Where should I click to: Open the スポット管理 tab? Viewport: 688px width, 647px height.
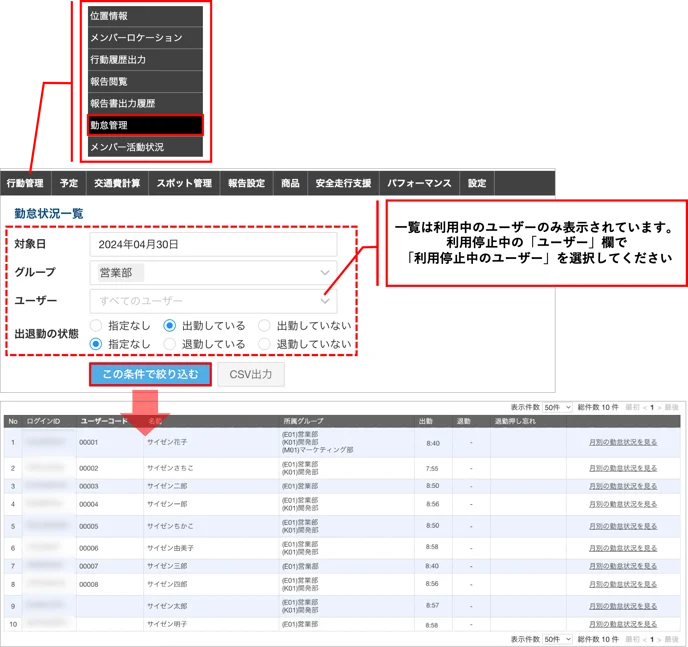click(184, 183)
